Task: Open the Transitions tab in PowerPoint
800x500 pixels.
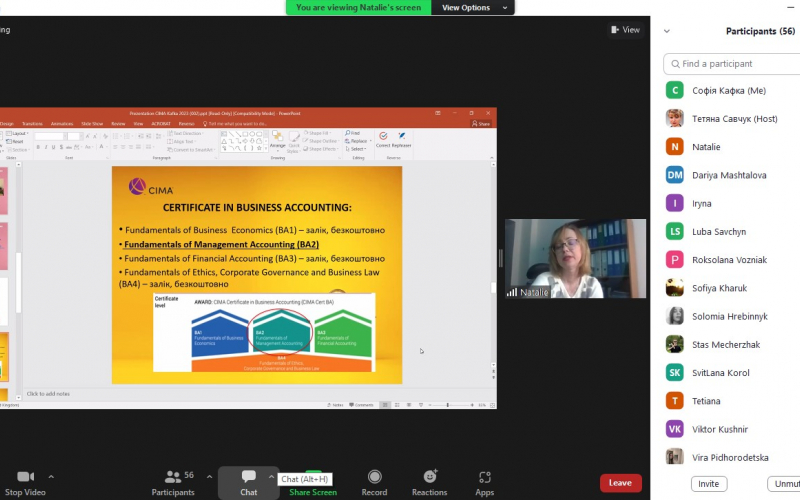Action: click(32, 124)
